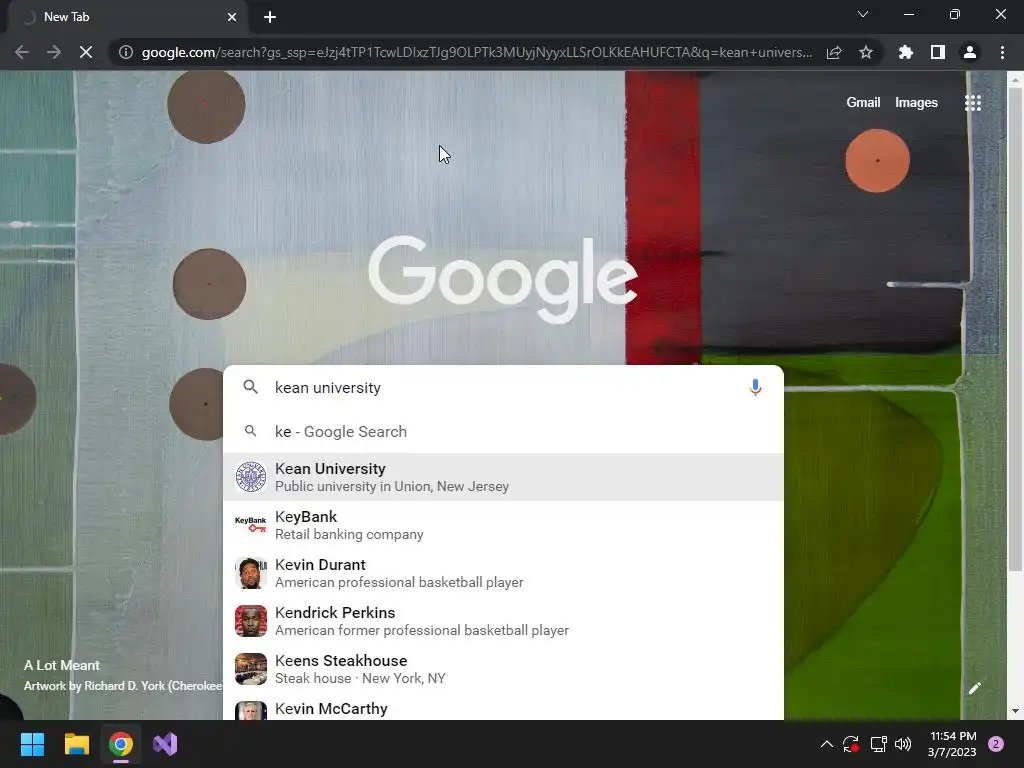Click Chrome icon in taskbar
Viewport: 1024px width, 768px height.
(x=121, y=744)
